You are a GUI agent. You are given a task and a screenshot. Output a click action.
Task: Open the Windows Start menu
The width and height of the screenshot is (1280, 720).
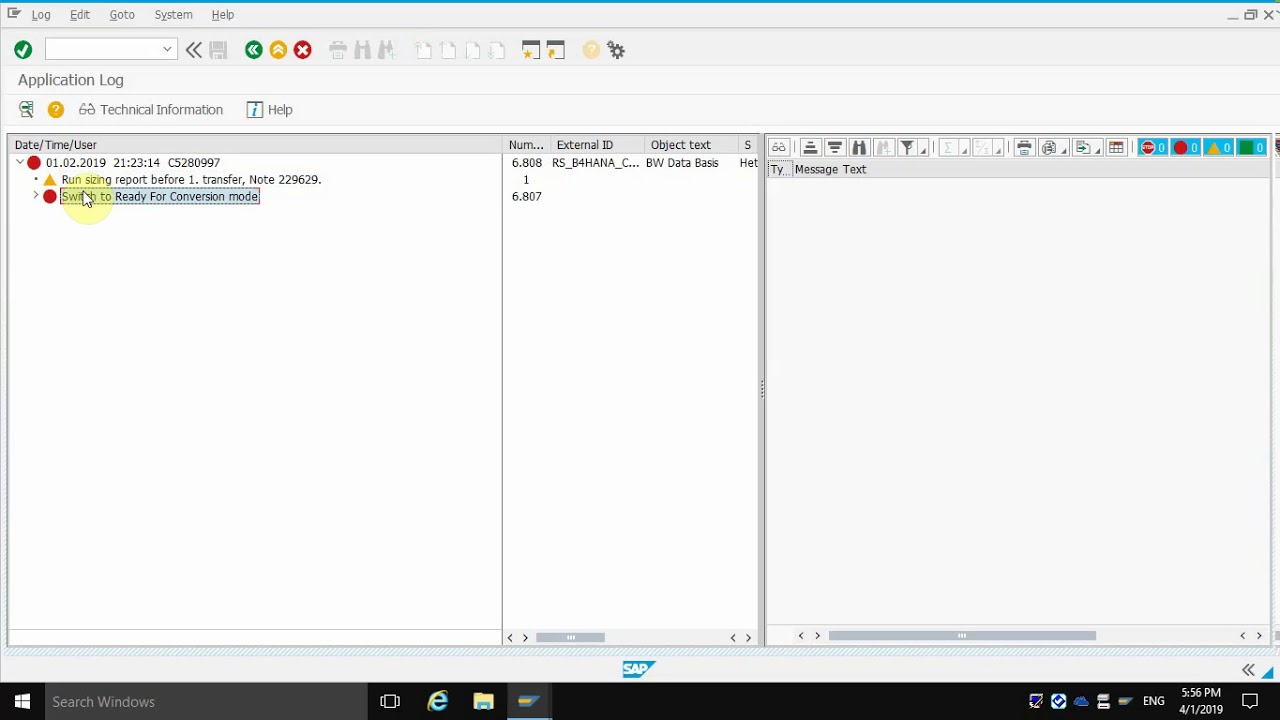(x=22, y=701)
